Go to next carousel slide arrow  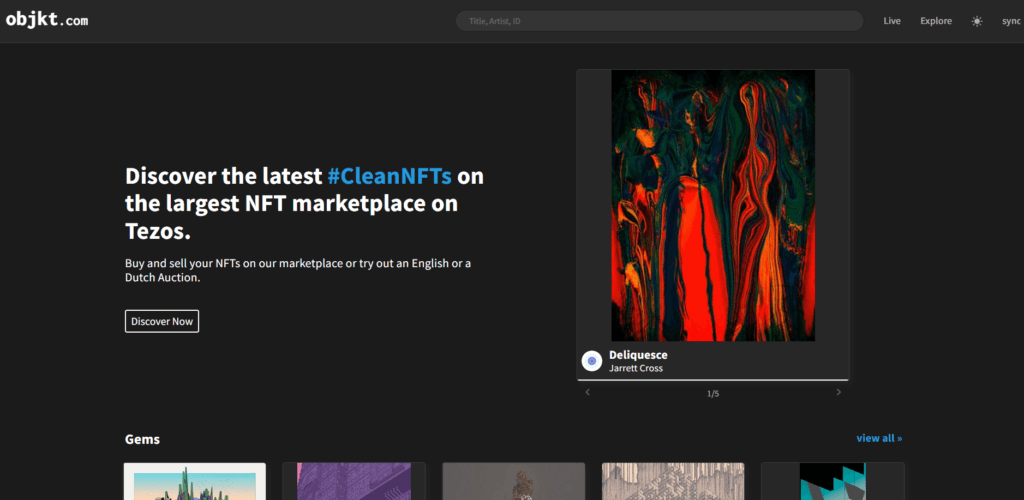pos(839,392)
